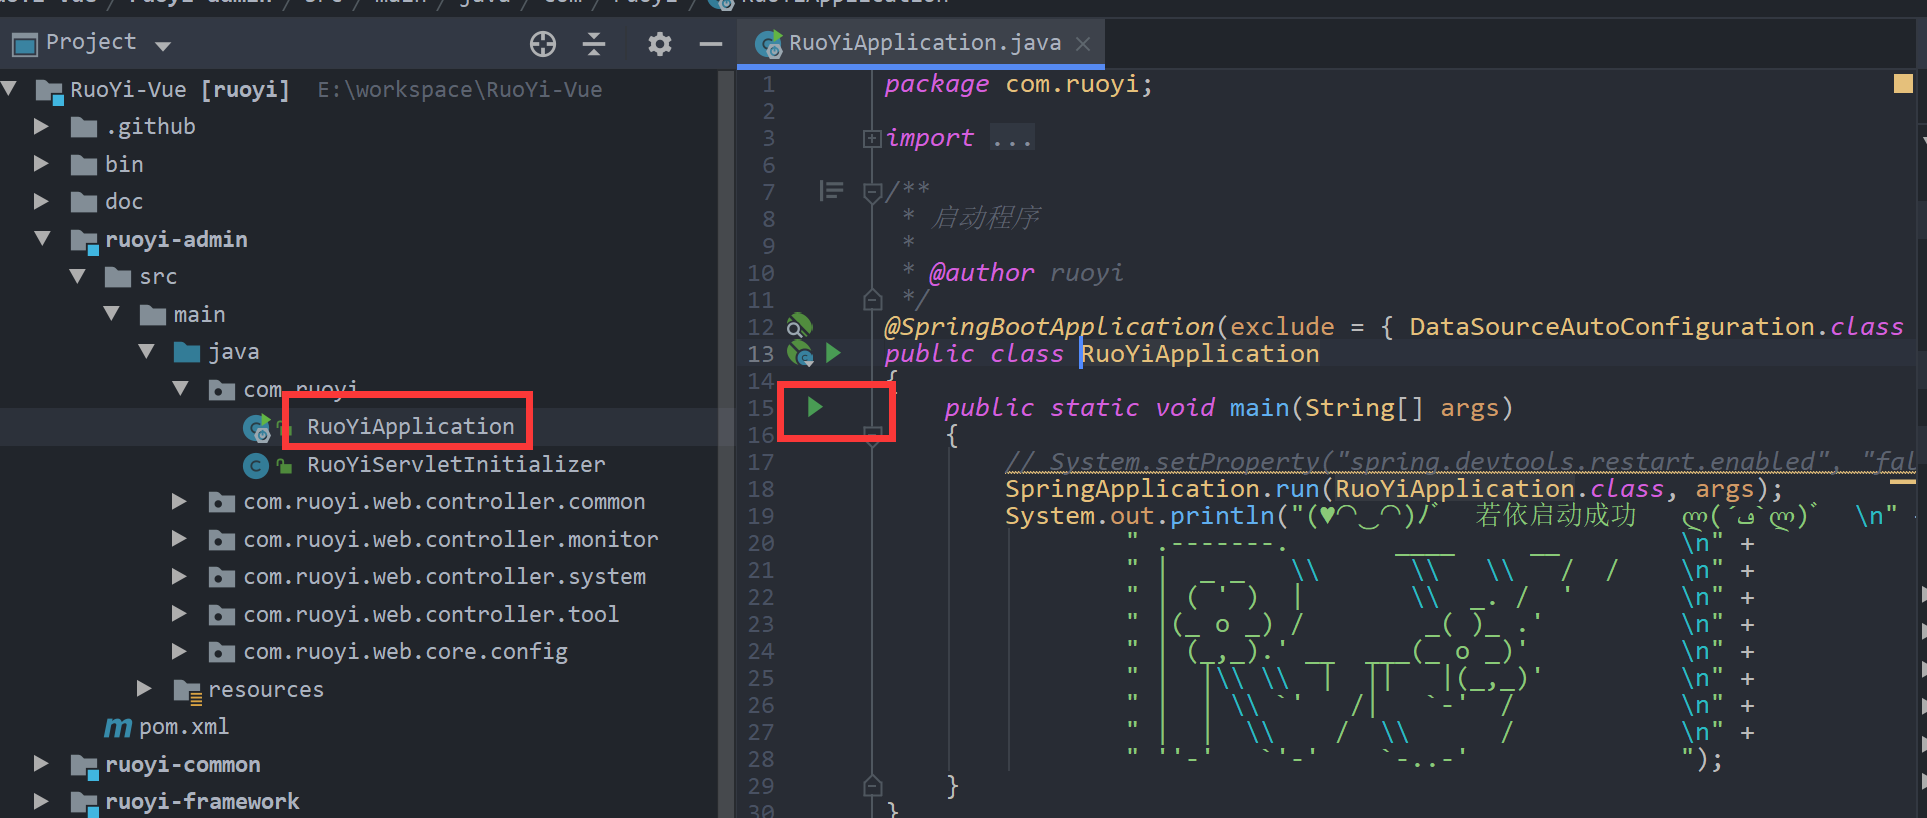The width and height of the screenshot is (1927, 818).
Task: Expand the folded import block
Action: click(872, 138)
